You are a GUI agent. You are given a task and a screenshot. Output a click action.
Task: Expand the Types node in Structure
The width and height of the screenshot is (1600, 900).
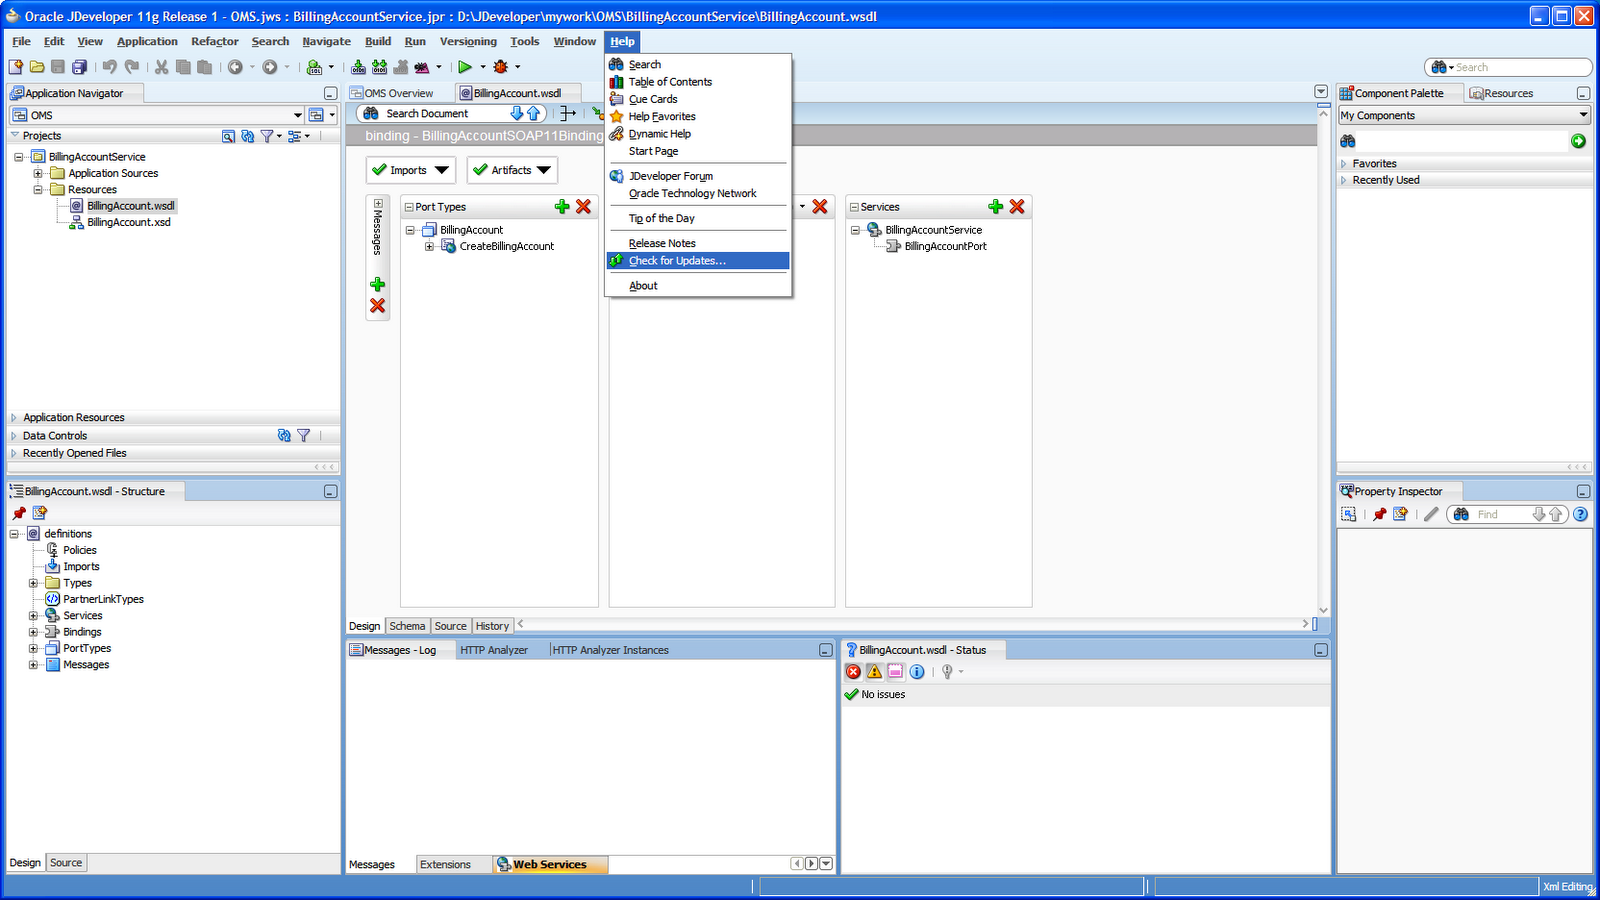coord(33,583)
